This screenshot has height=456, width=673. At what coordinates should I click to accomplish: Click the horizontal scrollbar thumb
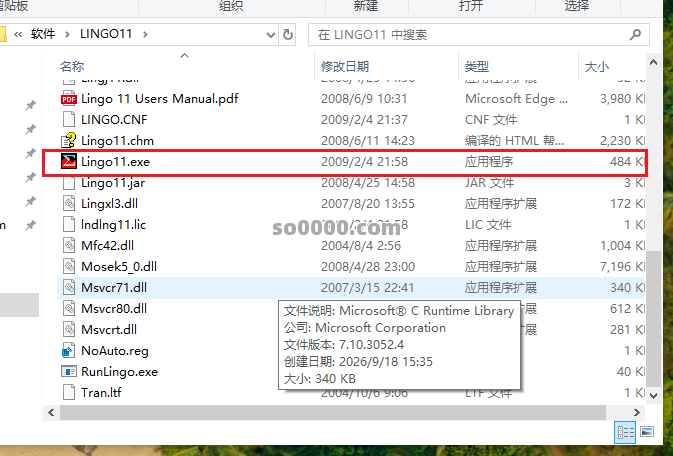[x=333, y=413]
